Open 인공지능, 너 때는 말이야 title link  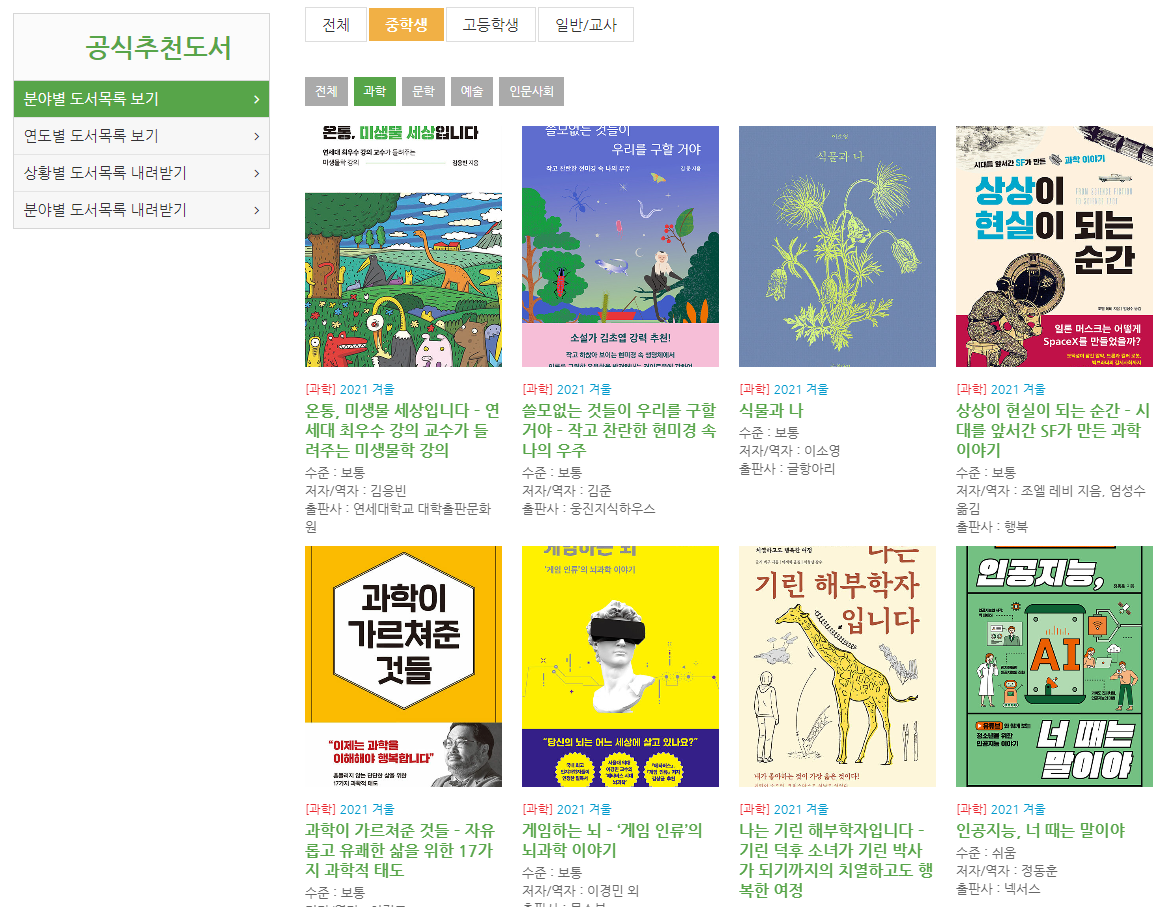click(x=1040, y=830)
